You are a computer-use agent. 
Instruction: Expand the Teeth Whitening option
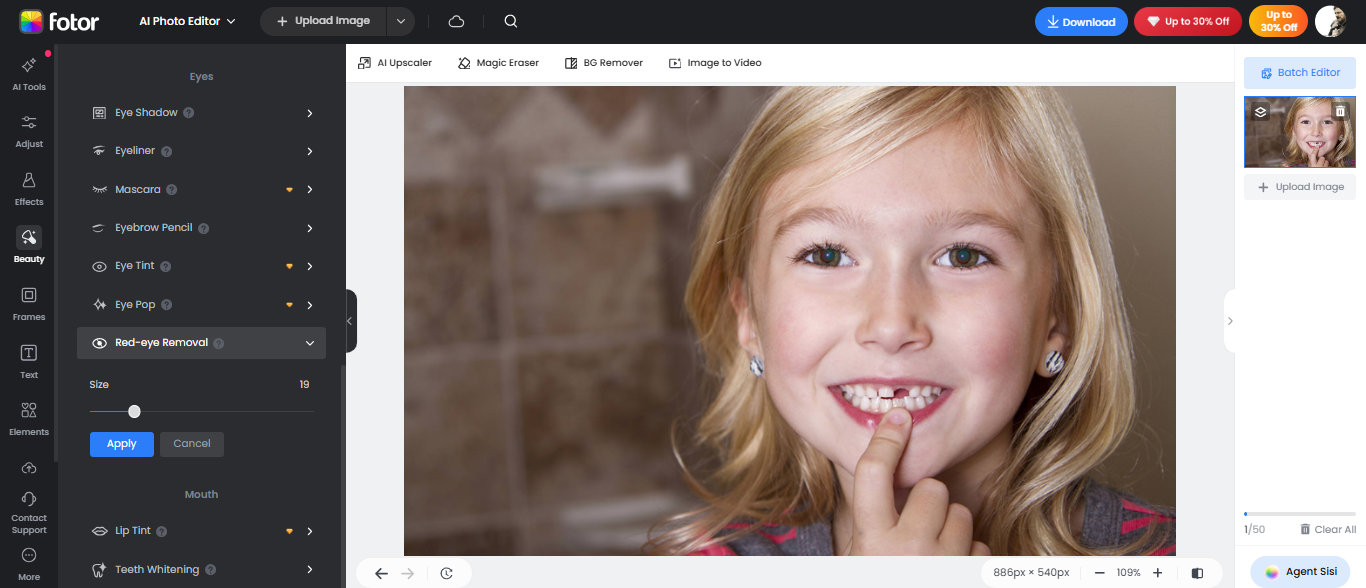tap(310, 570)
